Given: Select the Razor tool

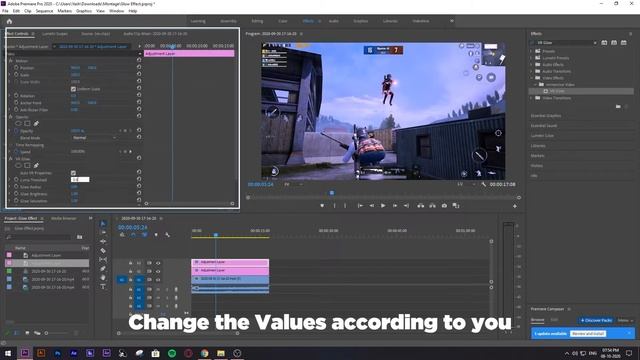Looking at the screenshot, I should (x=103, y=251).
